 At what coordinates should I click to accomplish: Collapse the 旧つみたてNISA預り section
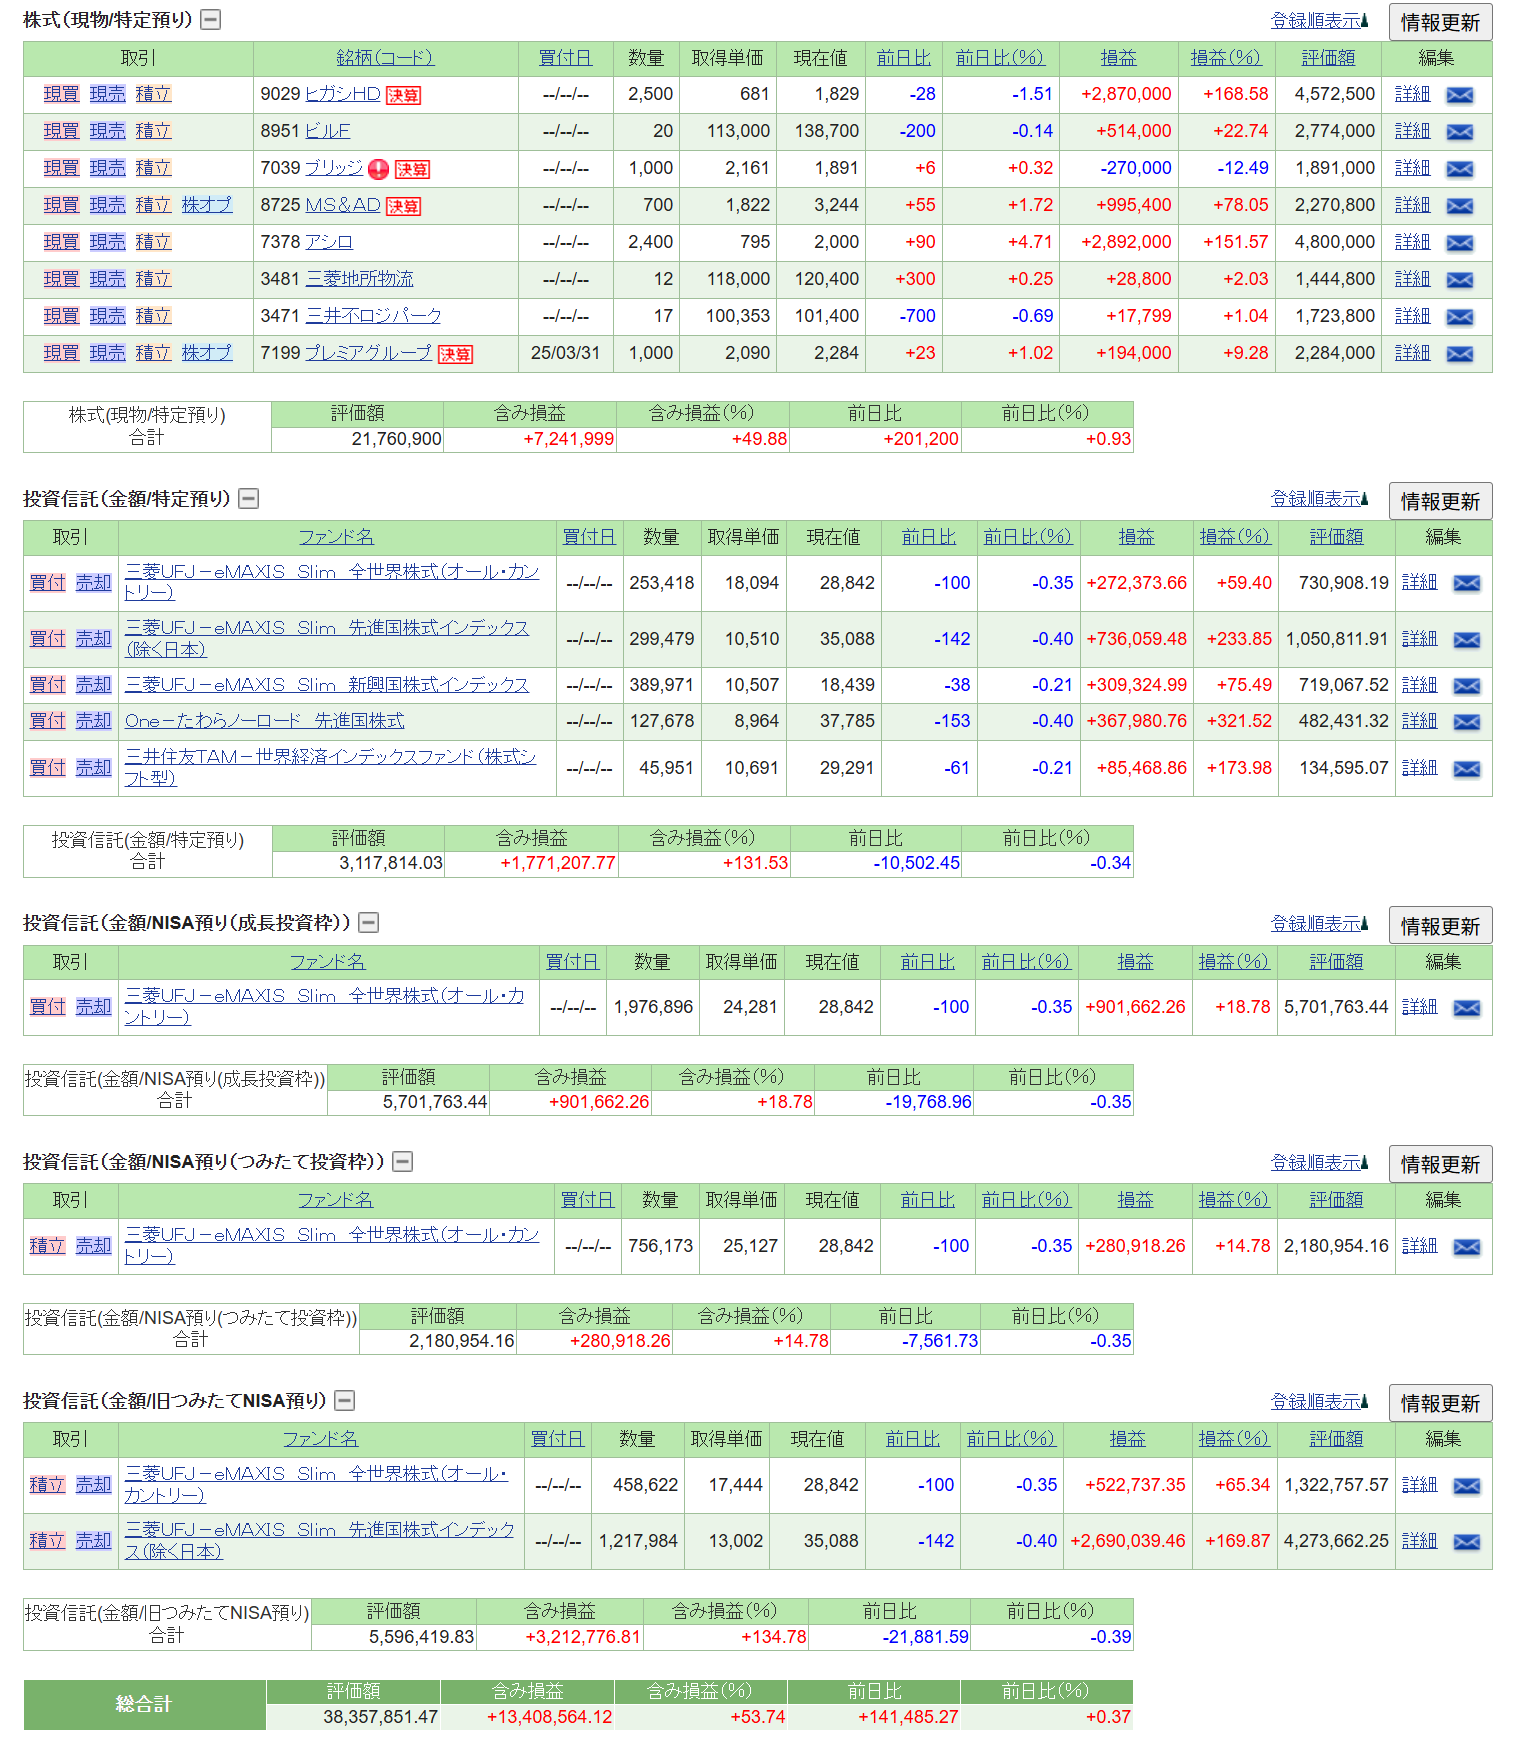(344, 1400)
